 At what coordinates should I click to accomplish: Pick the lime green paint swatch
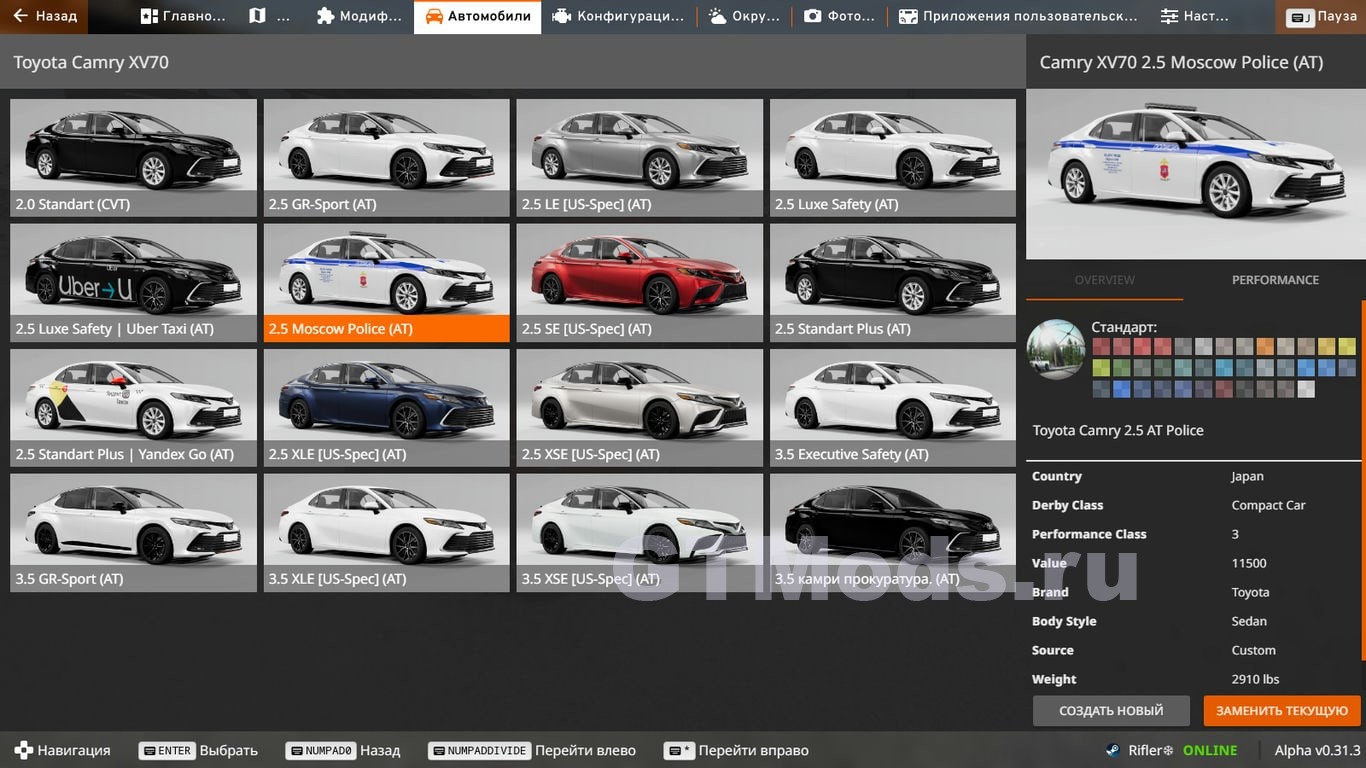(1101, 368)
